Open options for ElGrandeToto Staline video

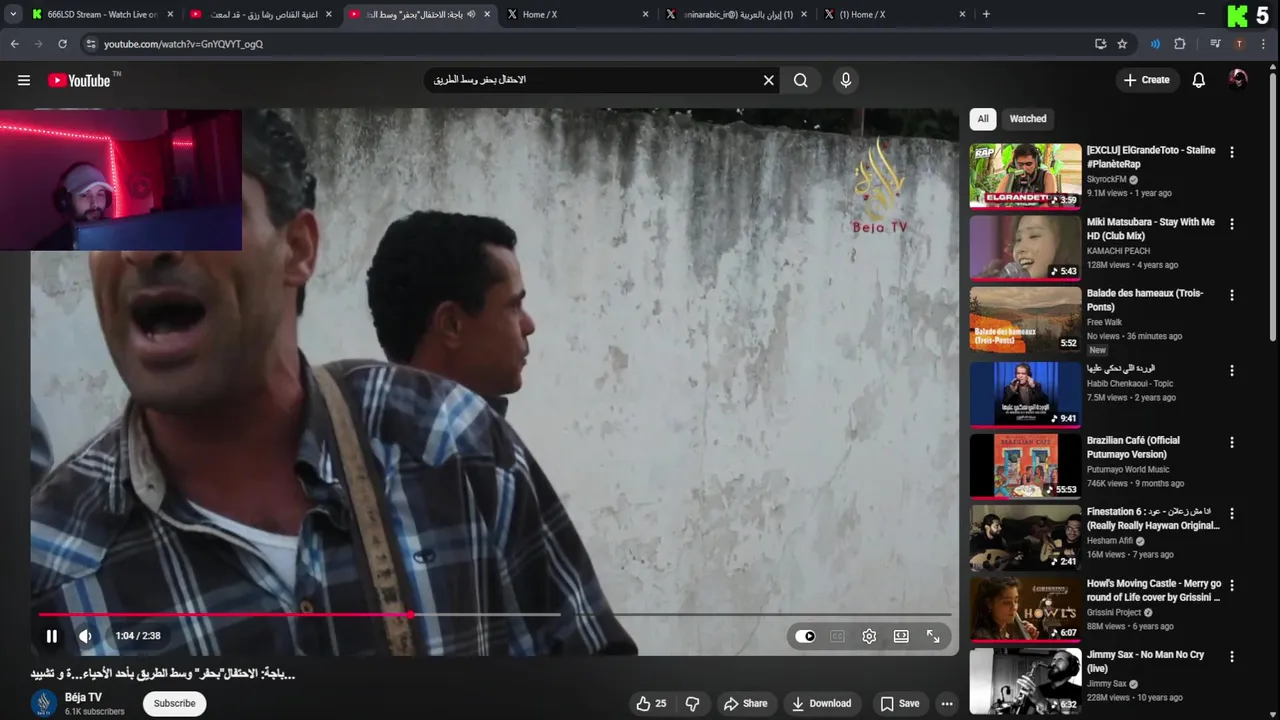click(1232, 152)
